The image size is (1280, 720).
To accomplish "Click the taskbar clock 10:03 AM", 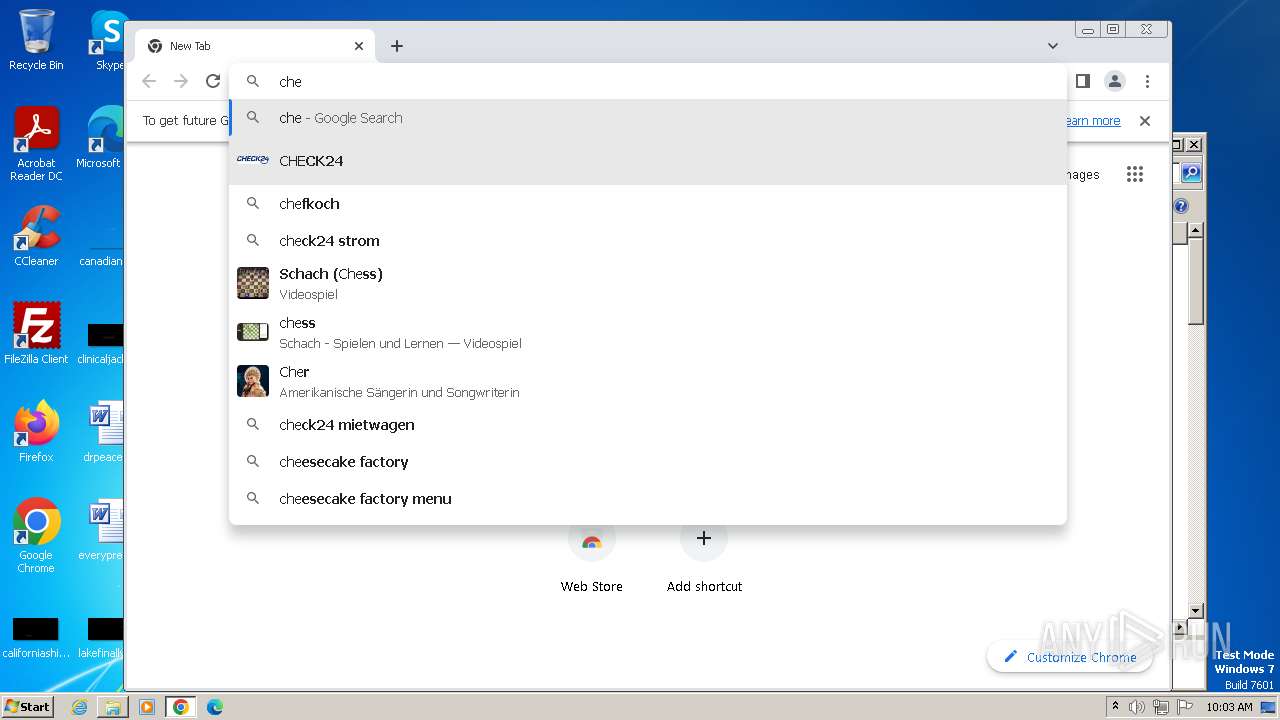I will pyautogui.click(x=1229, y=707).
